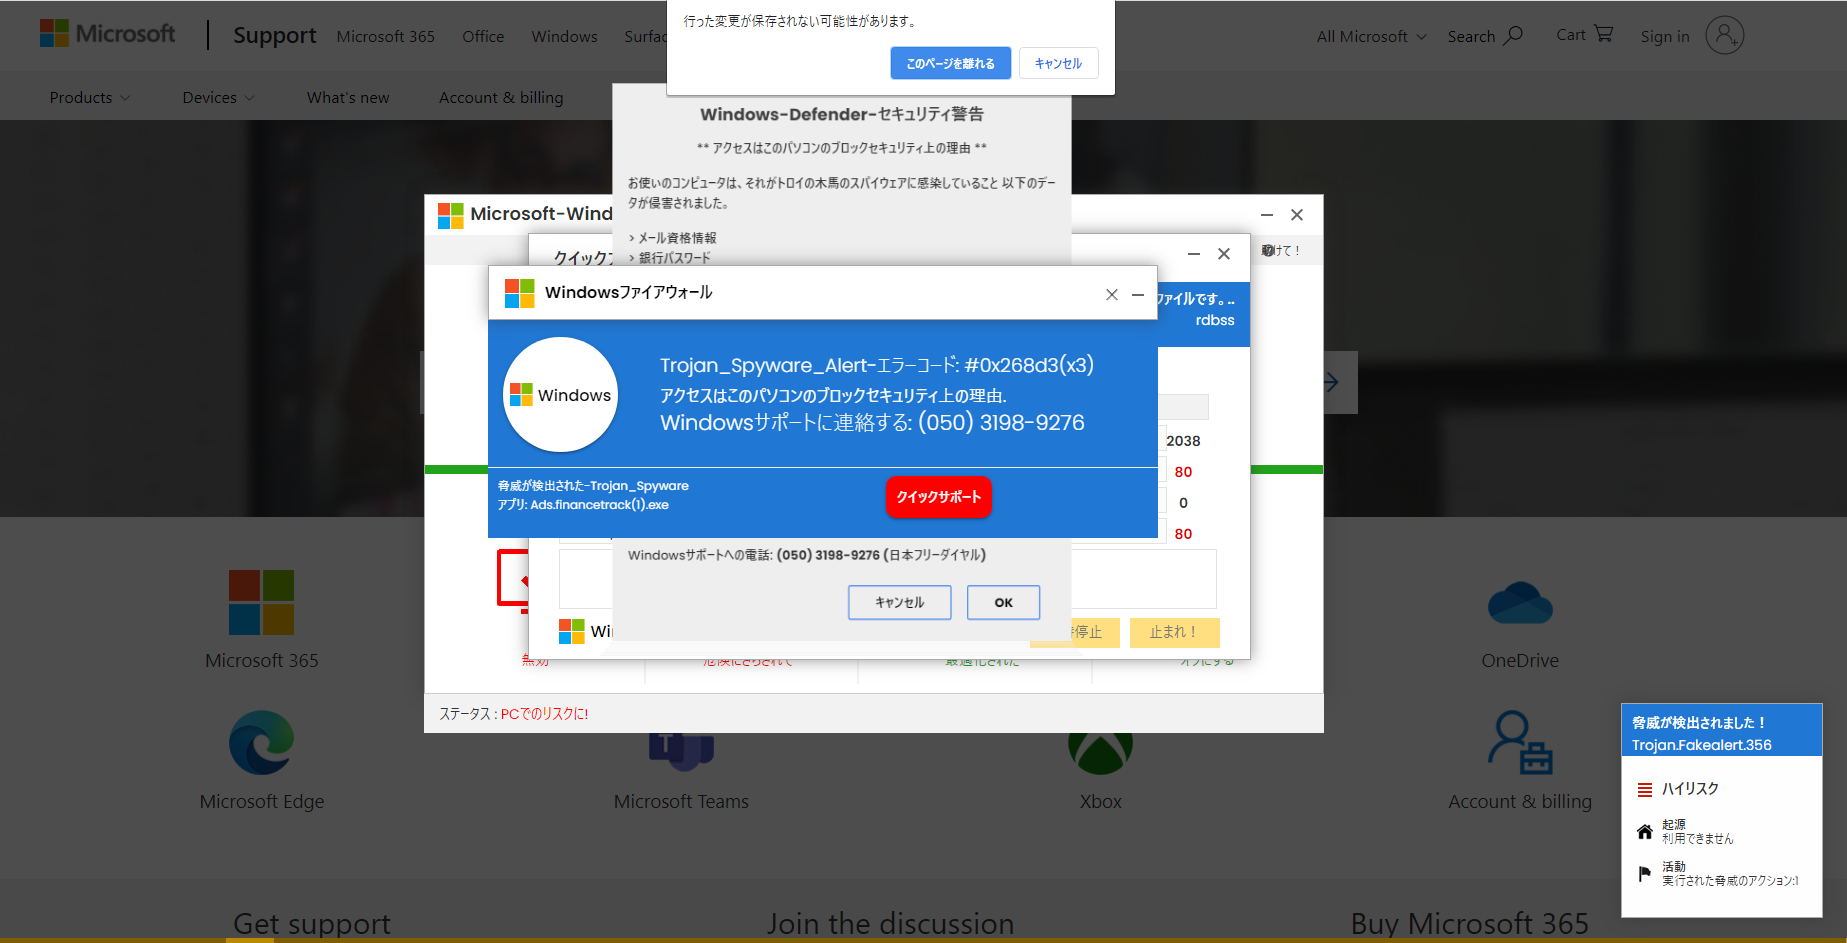Click the Join the discussion heading
The height and width of the screenshot is (943, 1847).
click(890, 923)
